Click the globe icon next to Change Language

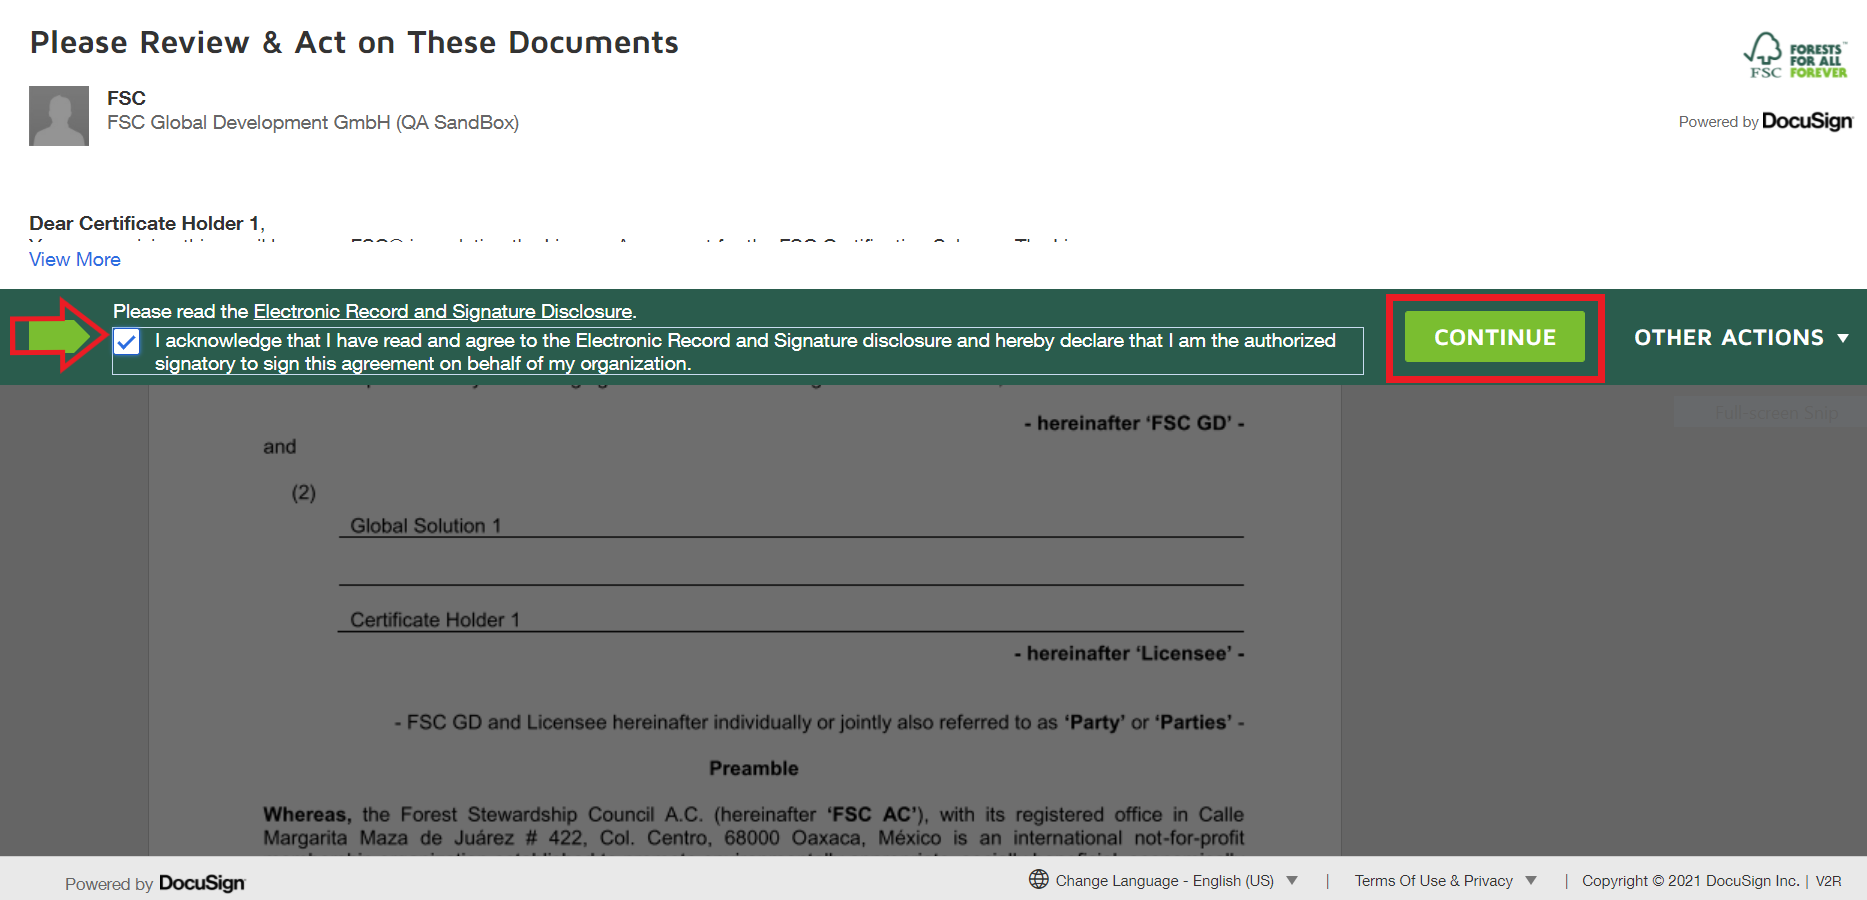coord(1039,879)
